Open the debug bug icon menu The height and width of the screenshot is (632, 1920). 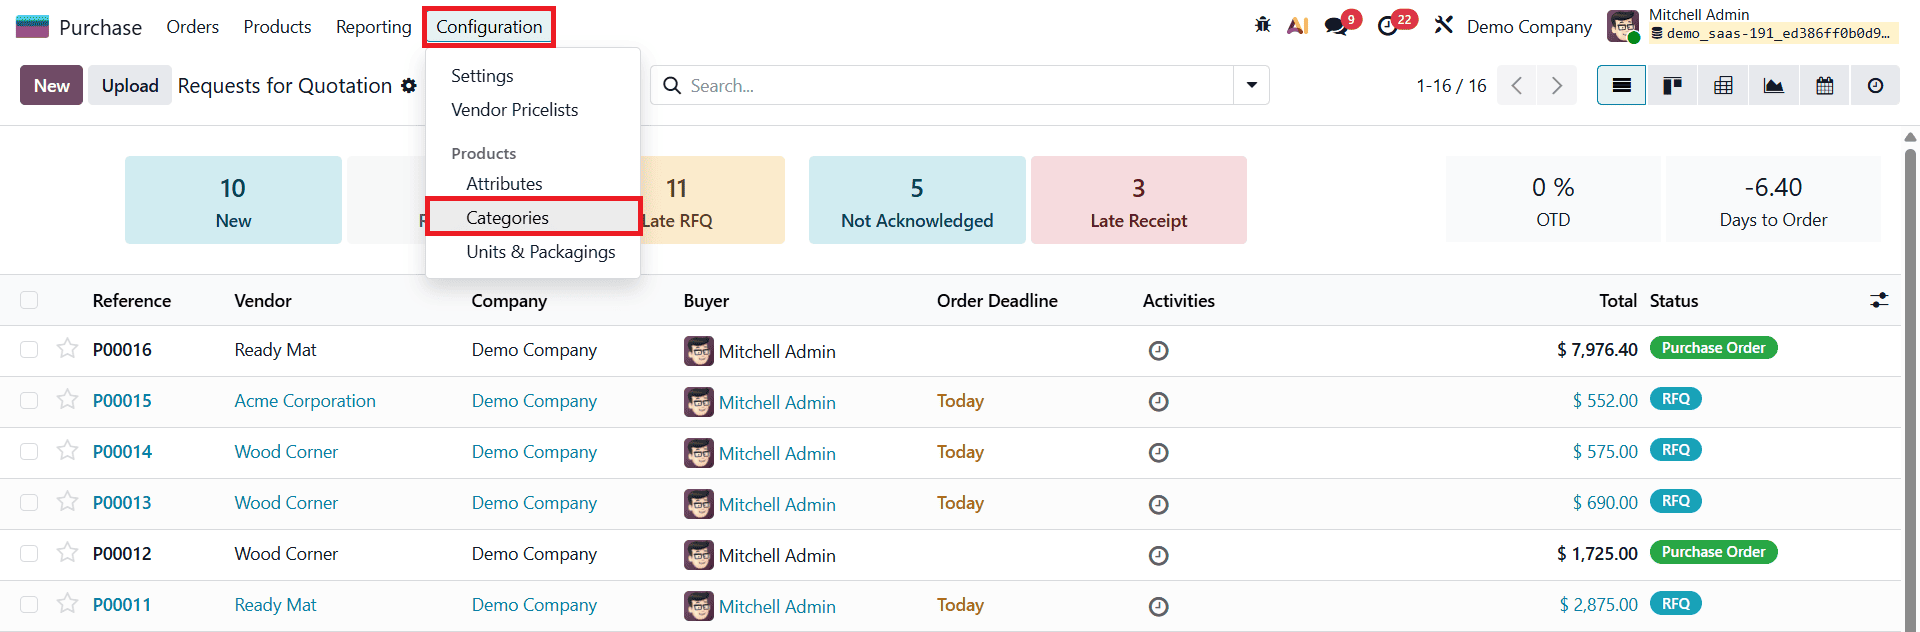click(x=1262, y=26)
